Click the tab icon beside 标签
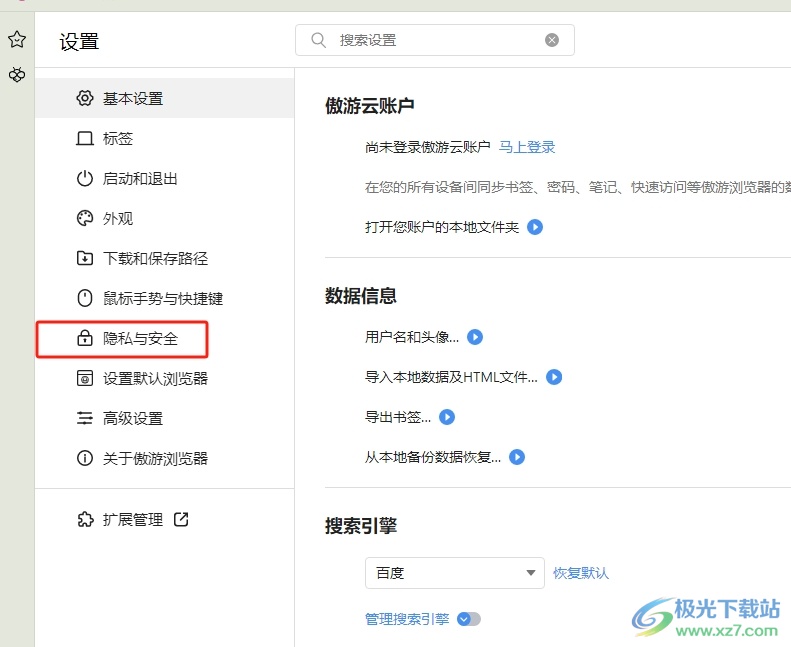791x647 pixels. (x=85, y=138)
